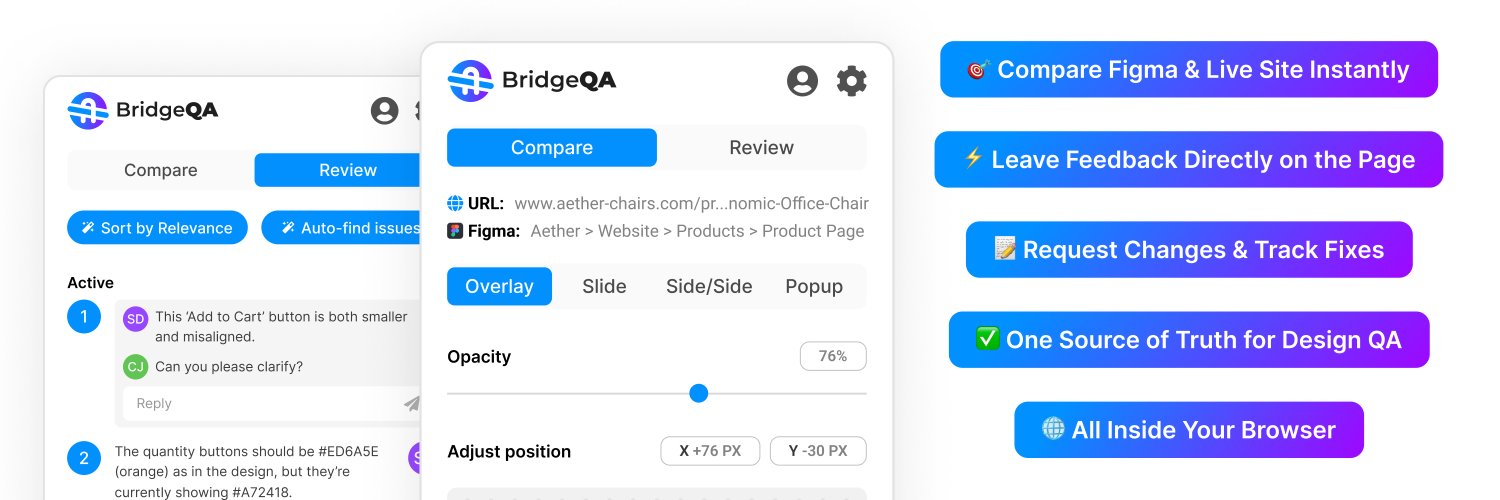Click the profile icon in the left panel
The image size is (1500, 500).
point(384,111)
